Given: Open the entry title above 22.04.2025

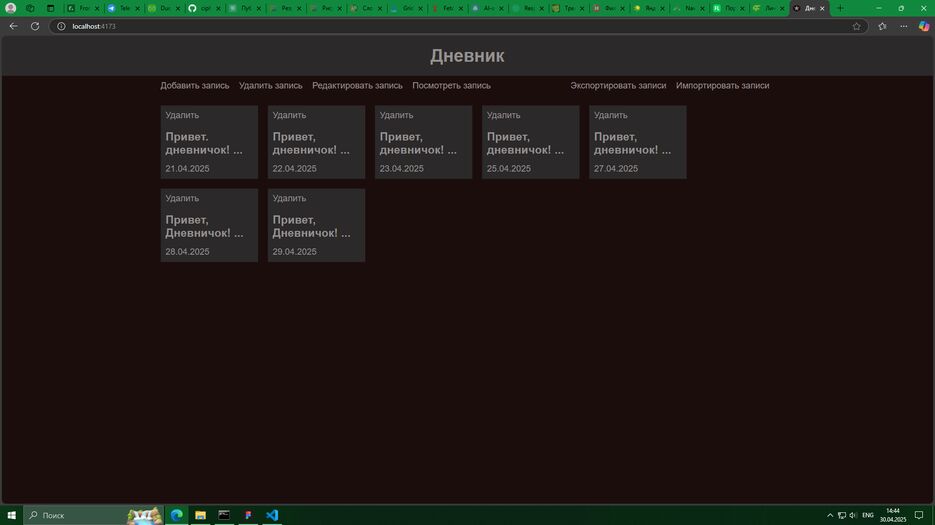Looking at the screenshot, I should [x=311, y=143].
